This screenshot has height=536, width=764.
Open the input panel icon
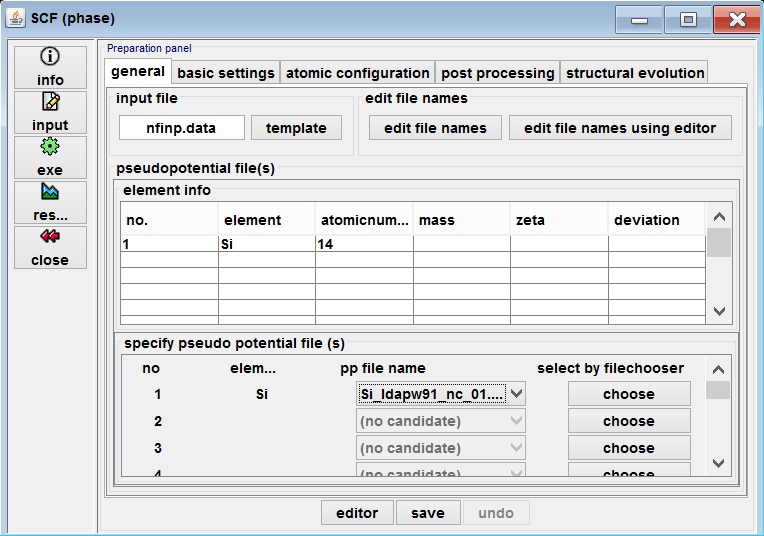[x=49, y=102]
